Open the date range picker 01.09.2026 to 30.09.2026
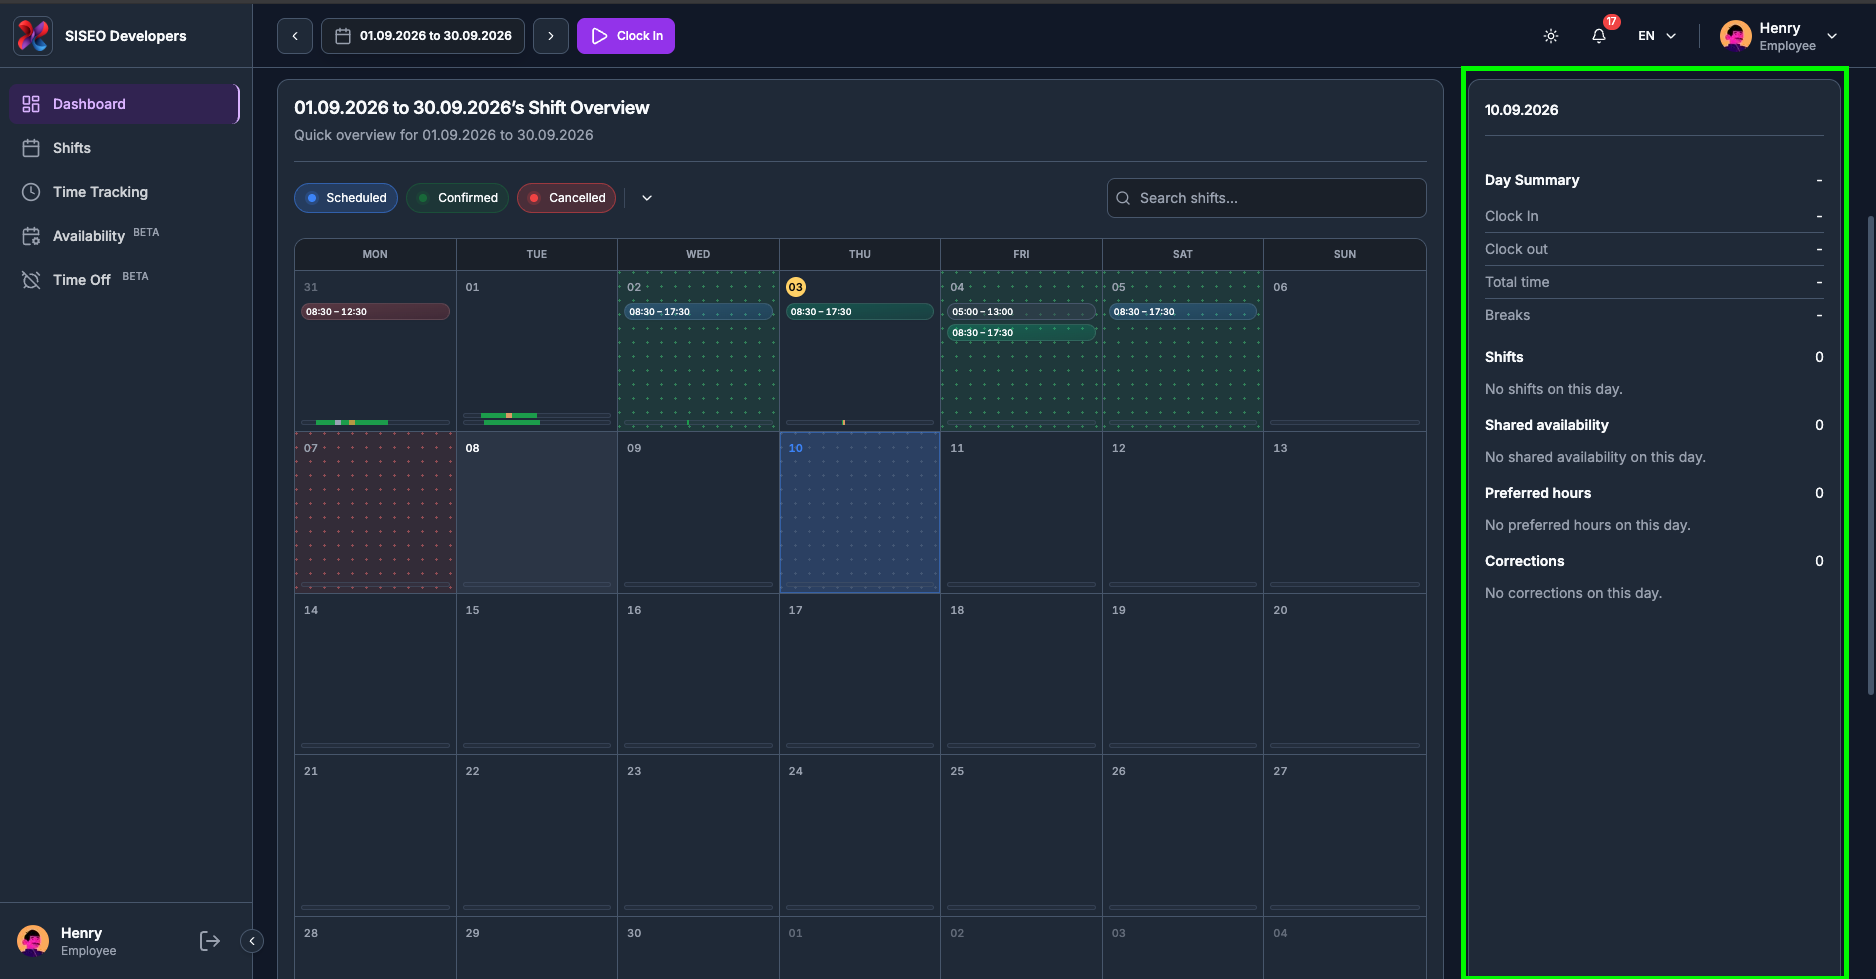The image size is (1876, 979). [423, 36]
